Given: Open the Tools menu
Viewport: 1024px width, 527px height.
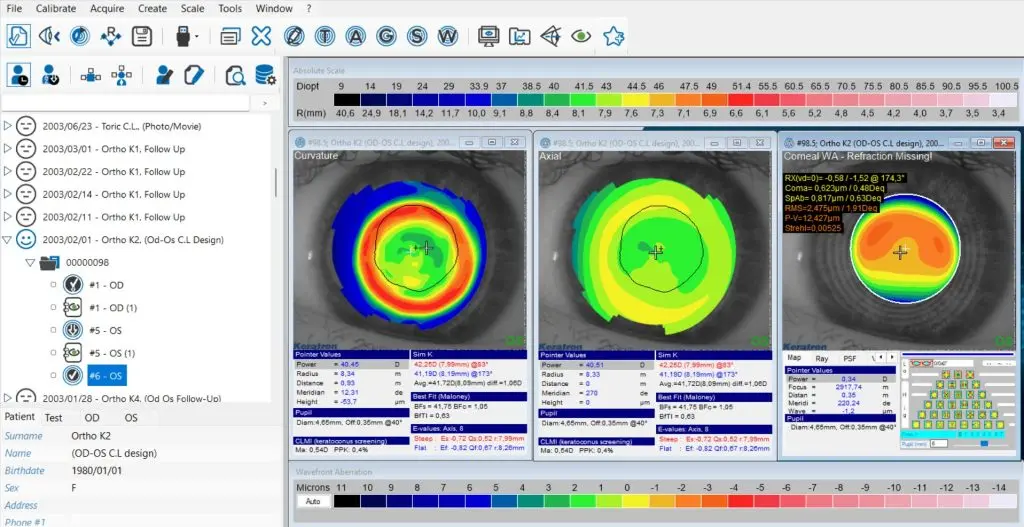Looking at the screenshot, I should point(230,8).
